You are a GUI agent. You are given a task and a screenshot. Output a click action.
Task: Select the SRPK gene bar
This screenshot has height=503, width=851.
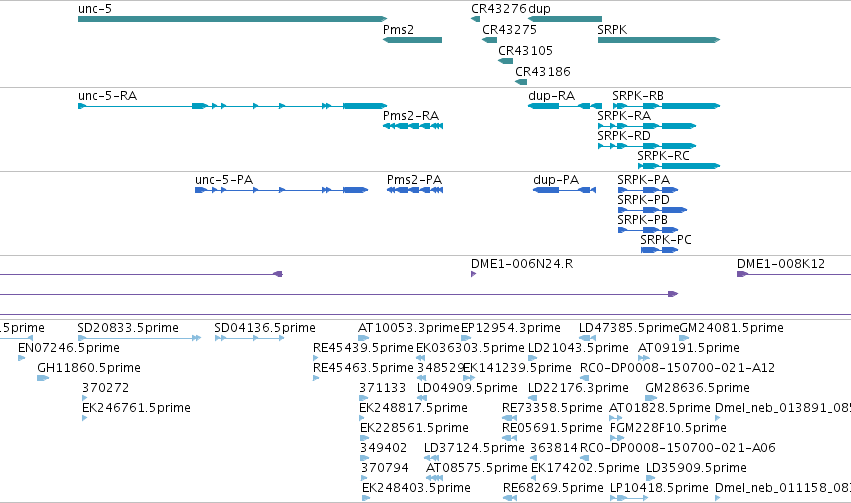coord(659,40)
